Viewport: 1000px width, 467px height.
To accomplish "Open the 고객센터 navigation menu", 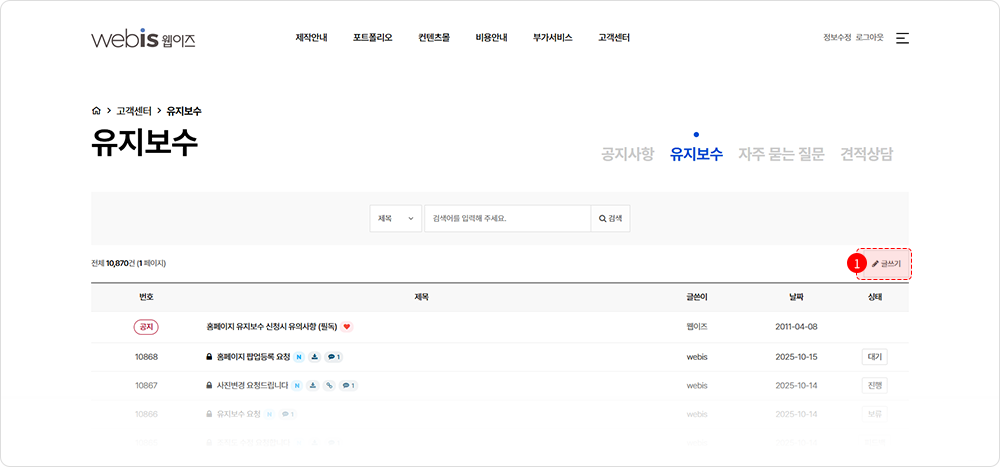I will point(613,38).
